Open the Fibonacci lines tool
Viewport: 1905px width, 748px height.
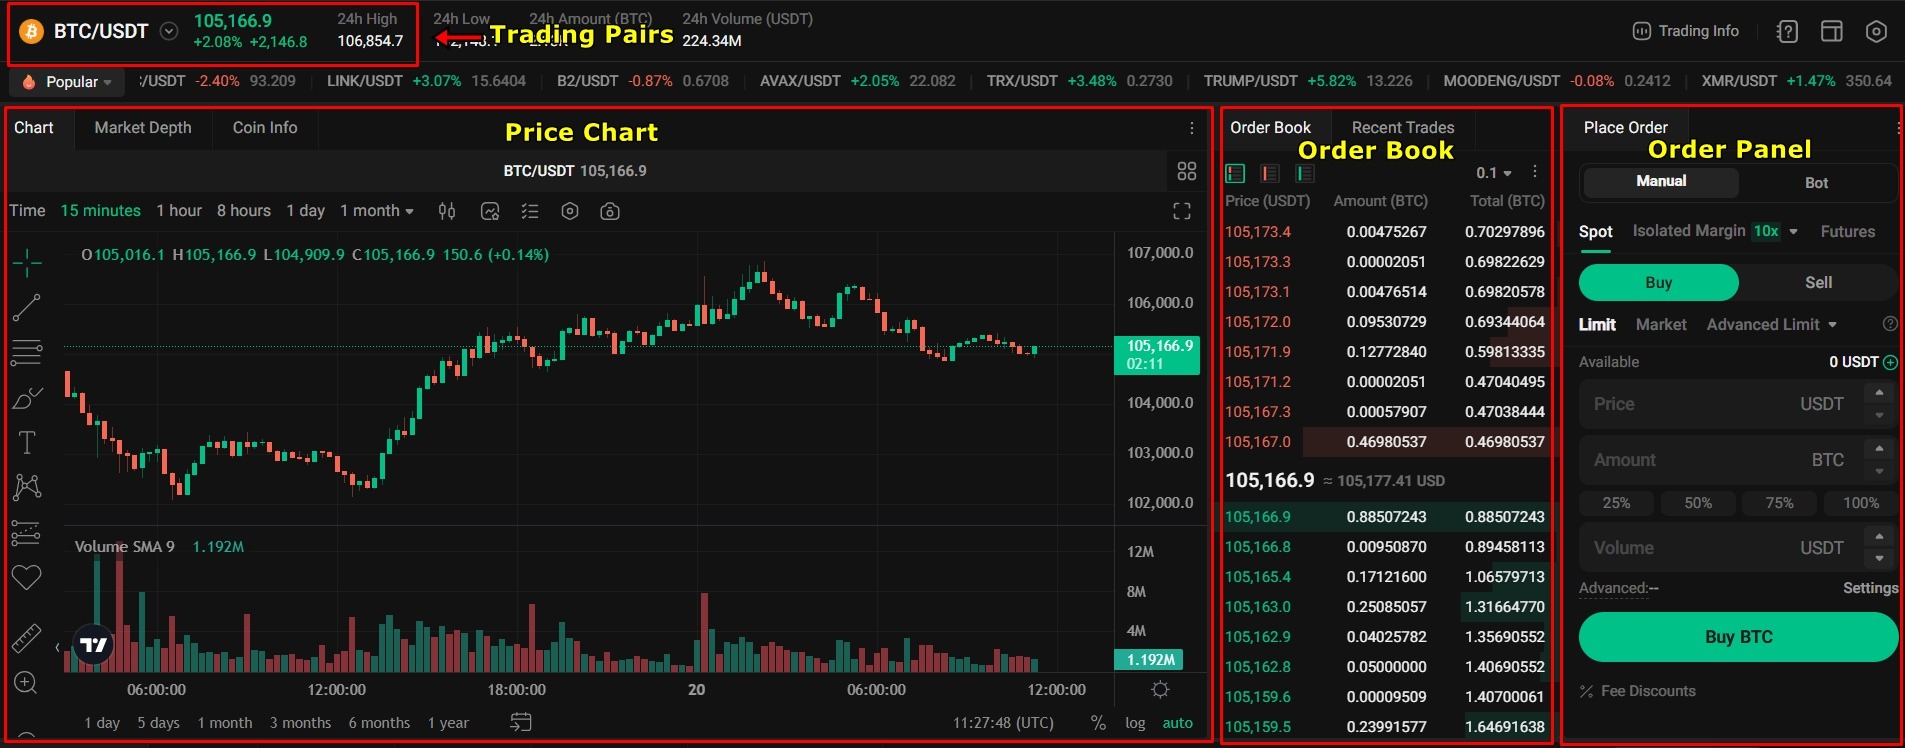click(x=27, y=352)
